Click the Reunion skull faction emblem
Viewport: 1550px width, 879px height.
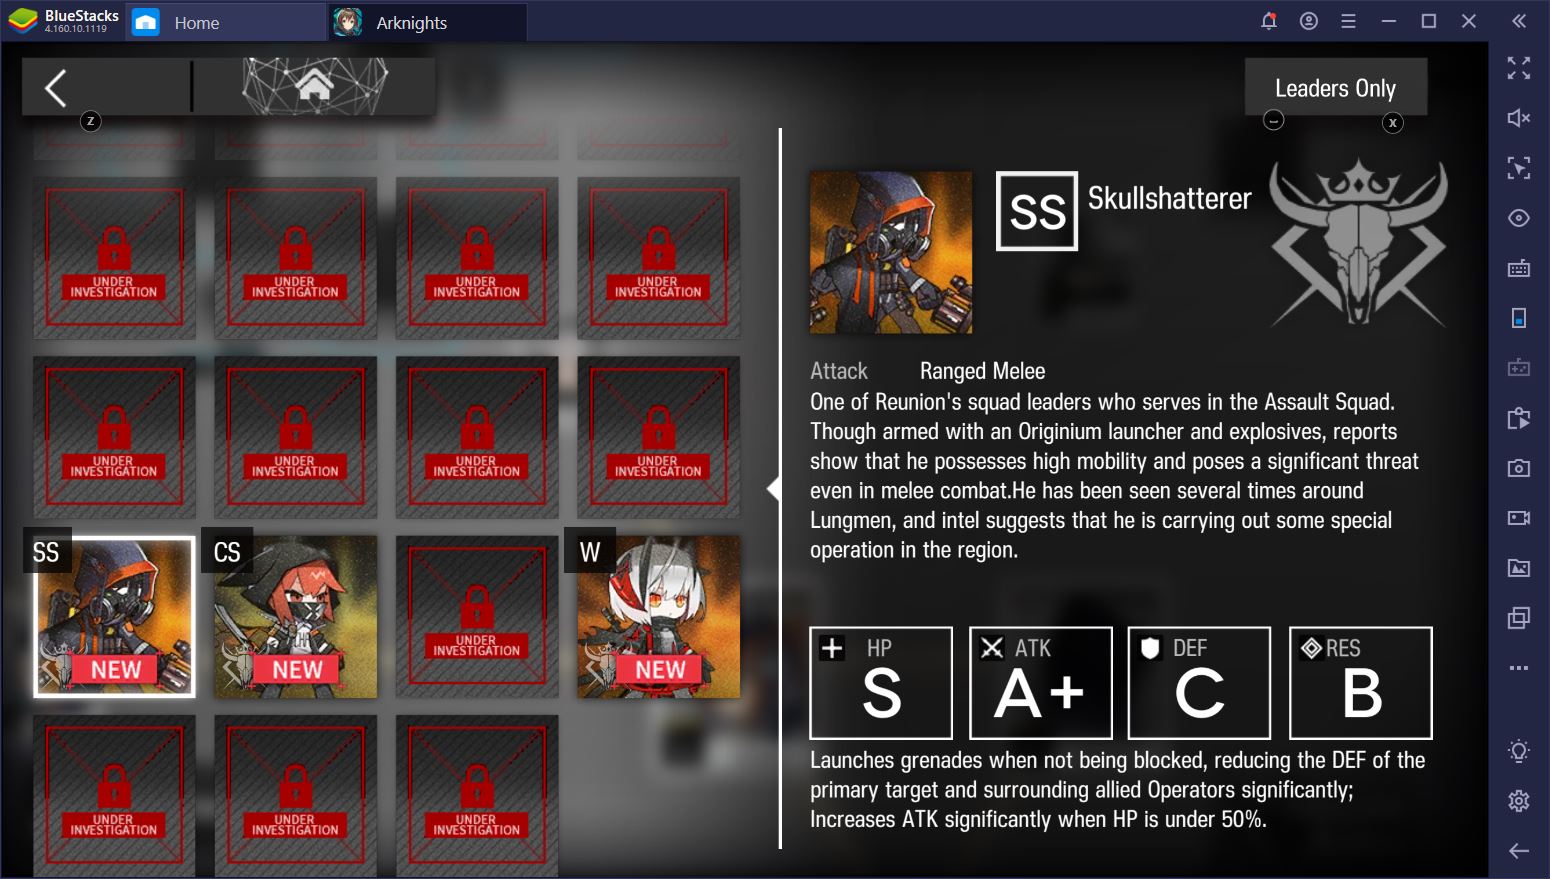click(1358, 243)
